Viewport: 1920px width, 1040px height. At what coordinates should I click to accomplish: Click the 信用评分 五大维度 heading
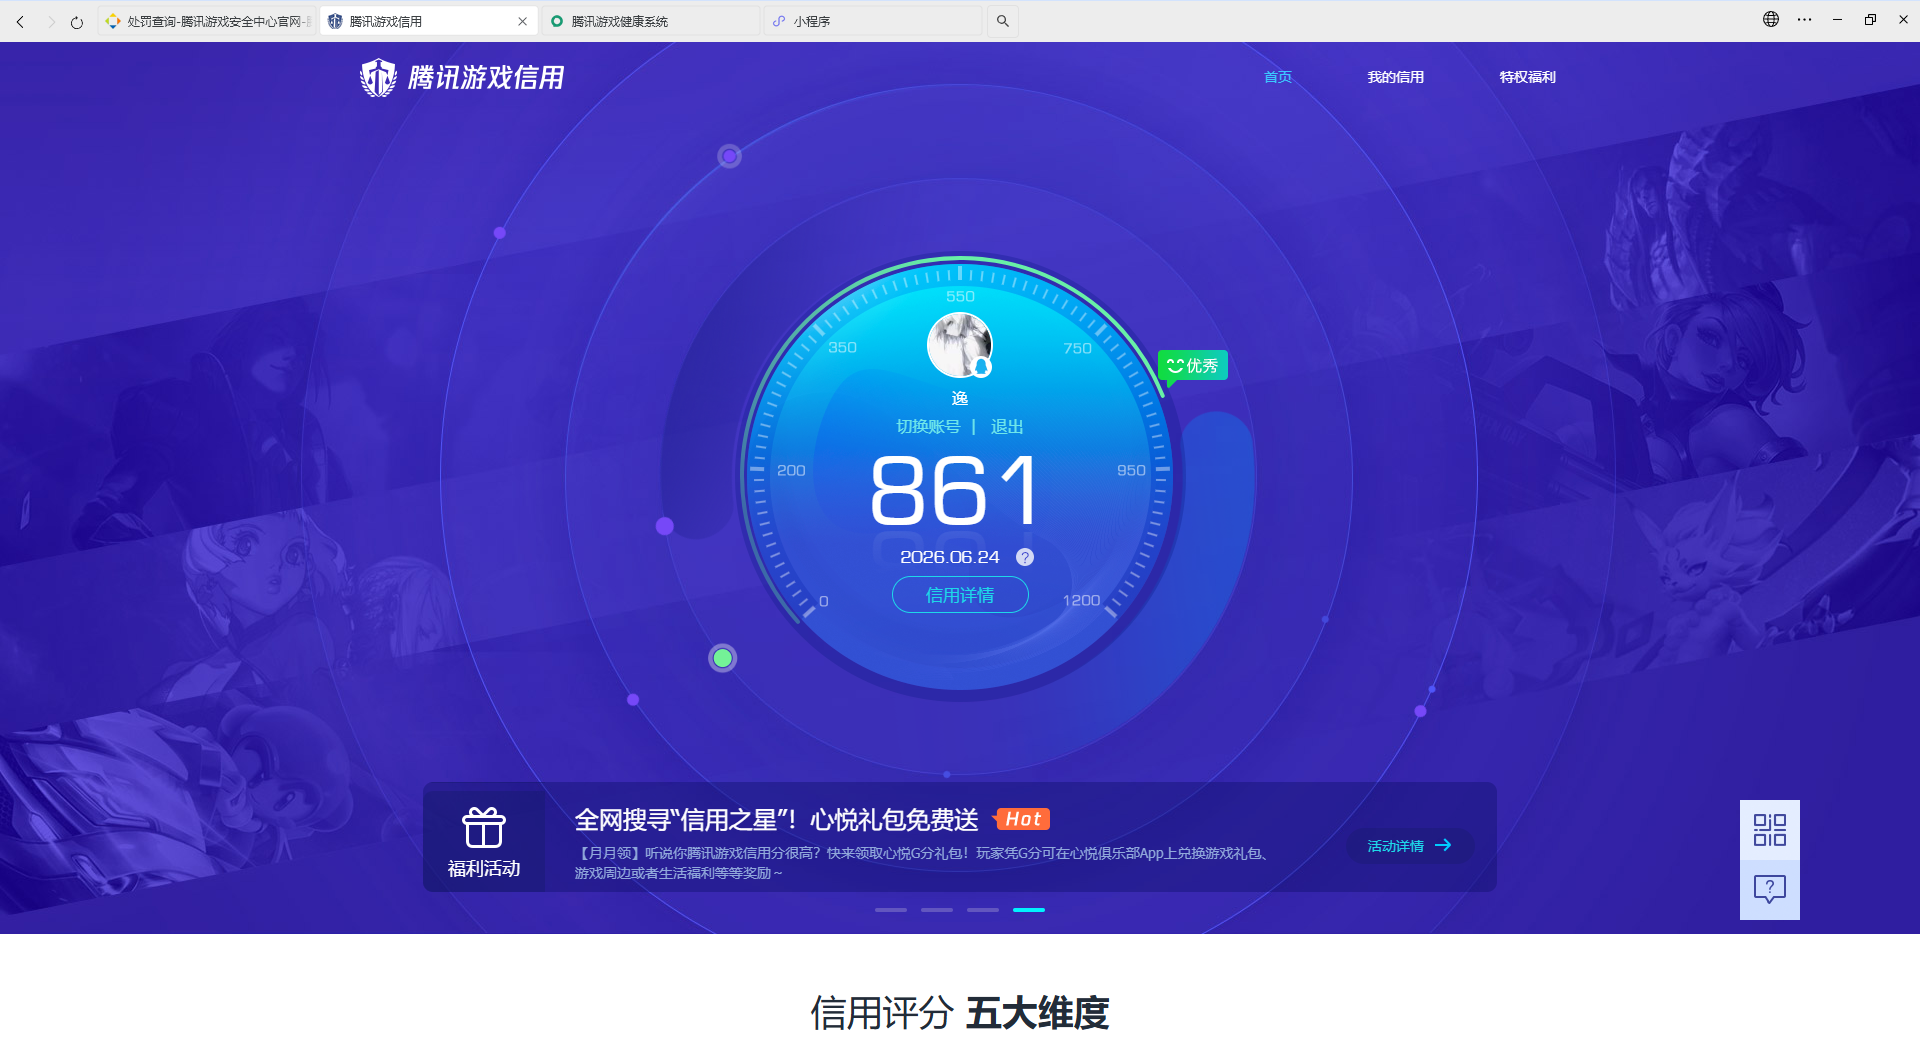click(960, 1013)
